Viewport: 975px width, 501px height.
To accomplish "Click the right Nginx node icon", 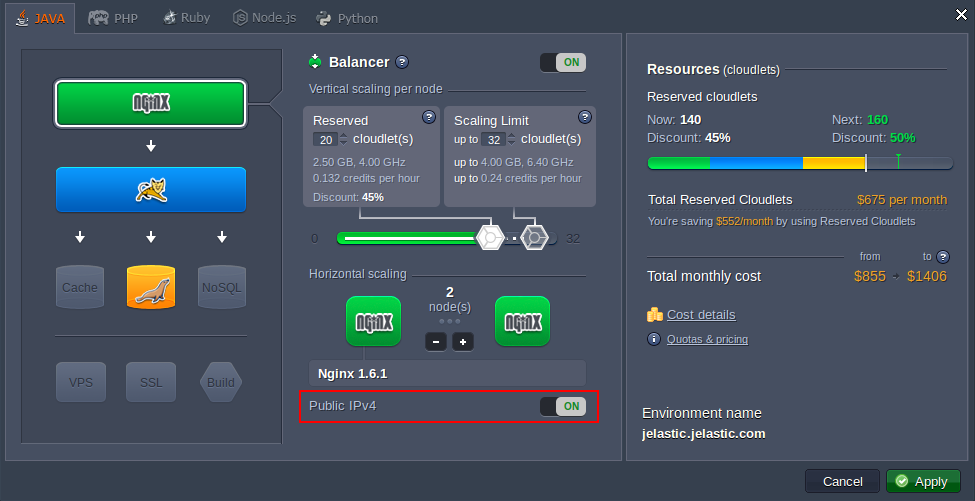I will 522,321.
